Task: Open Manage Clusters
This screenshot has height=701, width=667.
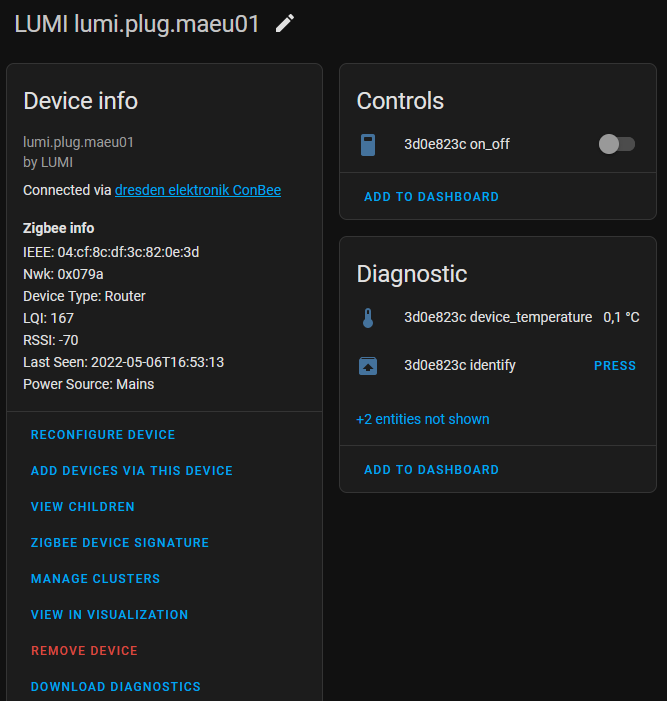Action: [95, 579]
